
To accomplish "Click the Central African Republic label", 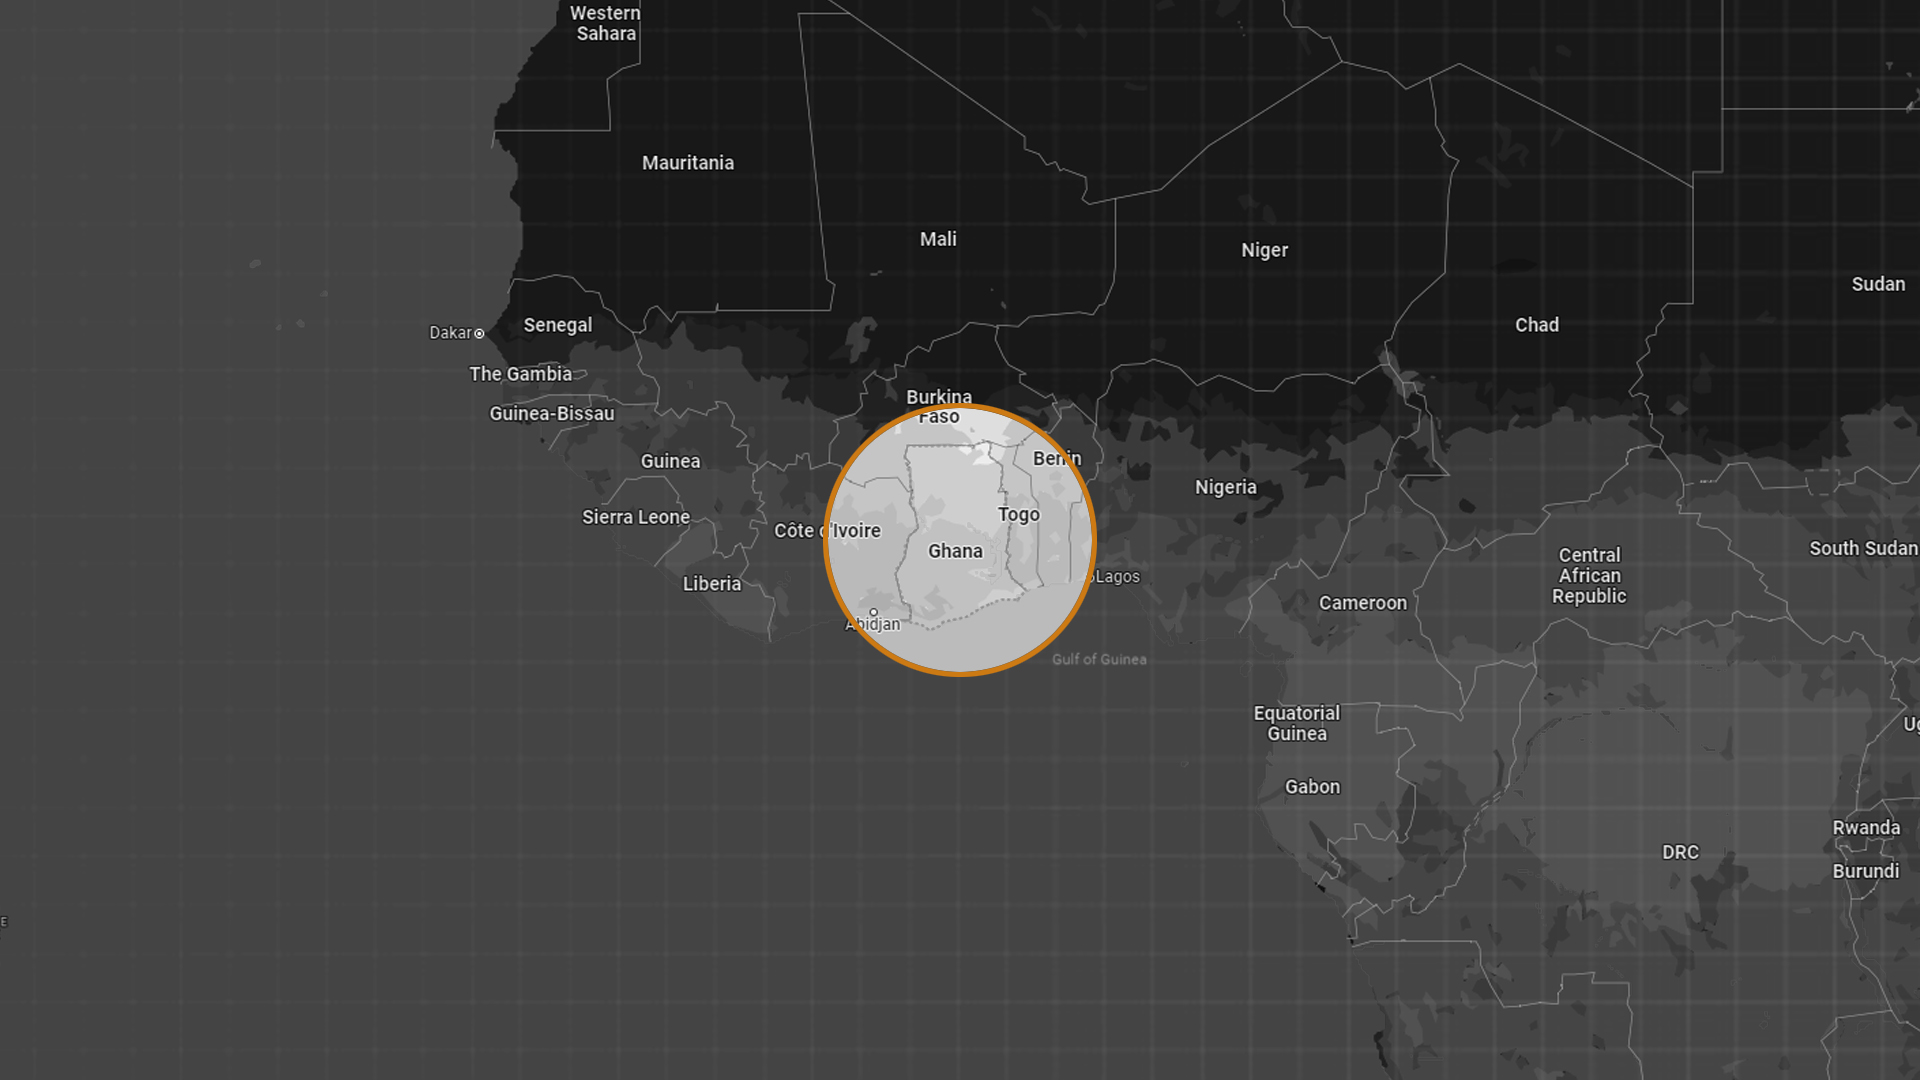I will click(x=1588, y=576).
